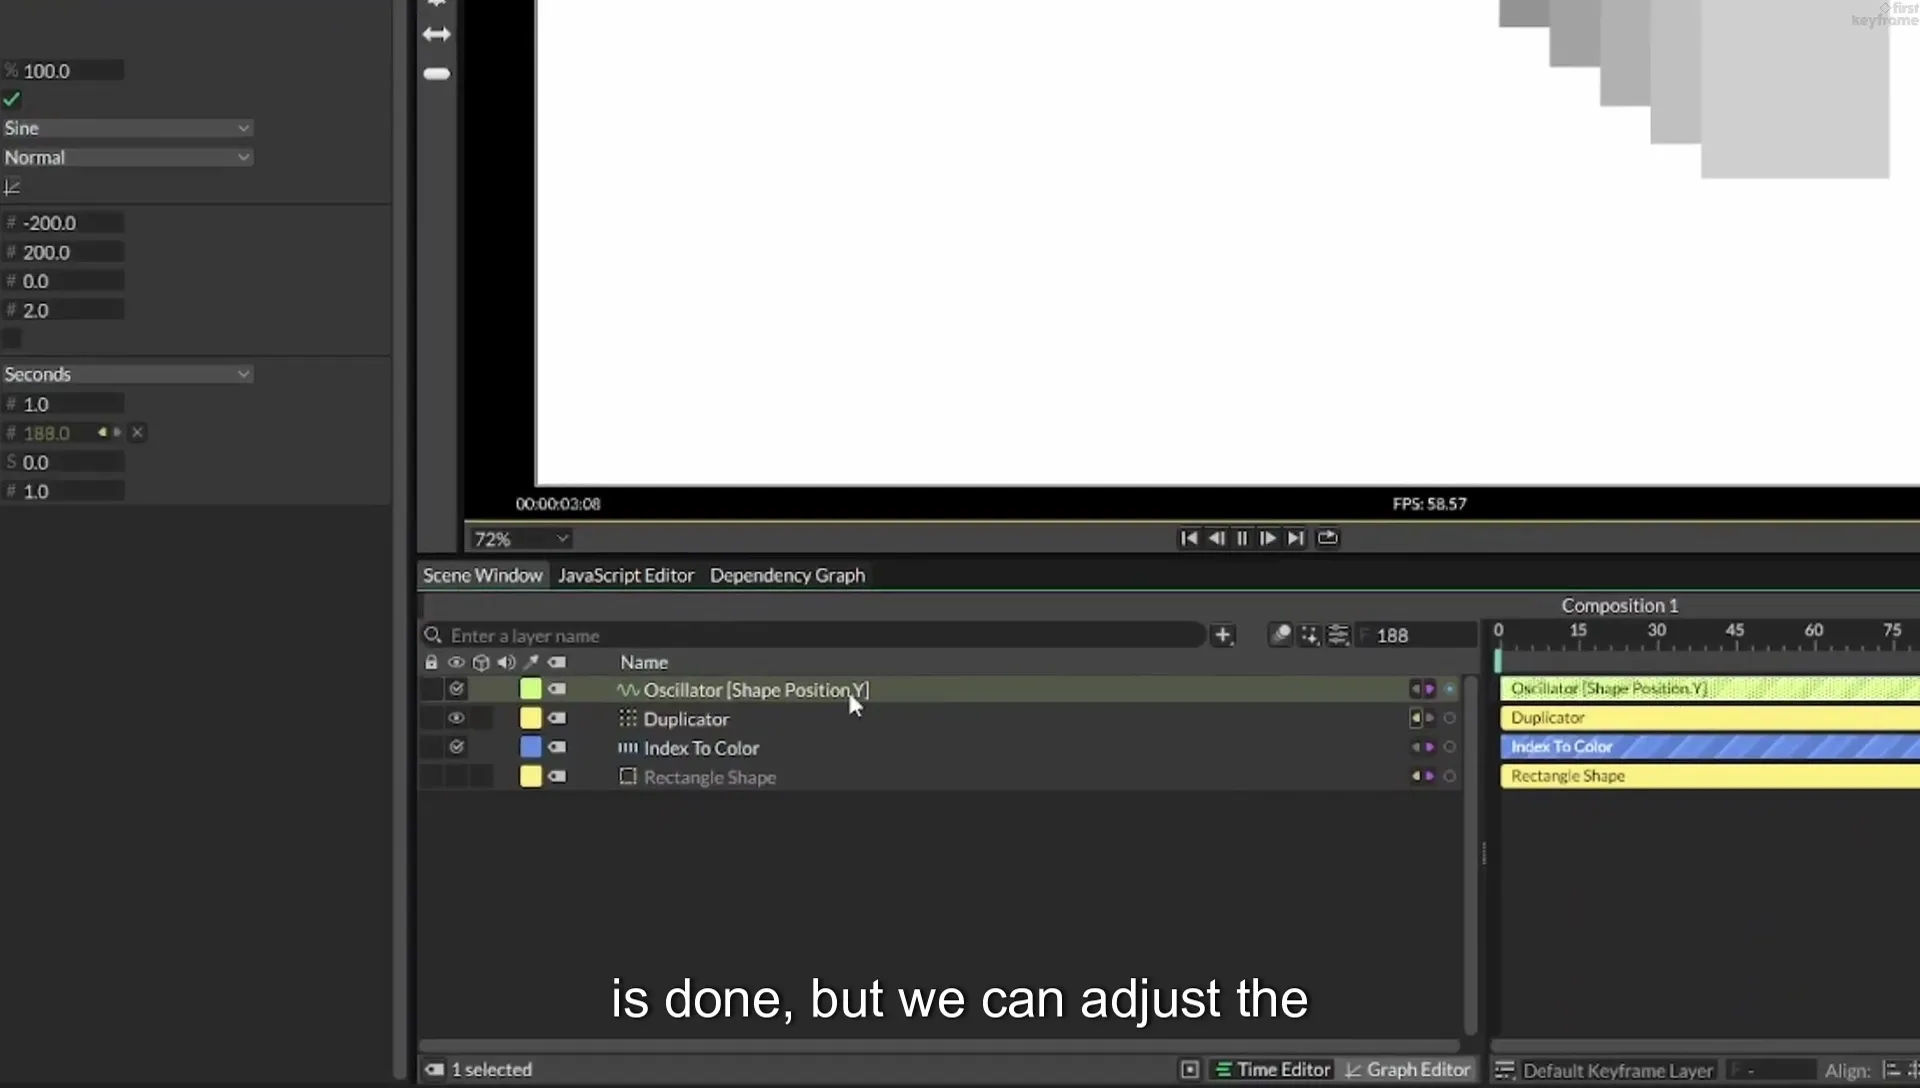This screenshot has width=1920, height=1088.
Task: Click the Oscillator layer wave icon
Action: click(x=628, y=690)
